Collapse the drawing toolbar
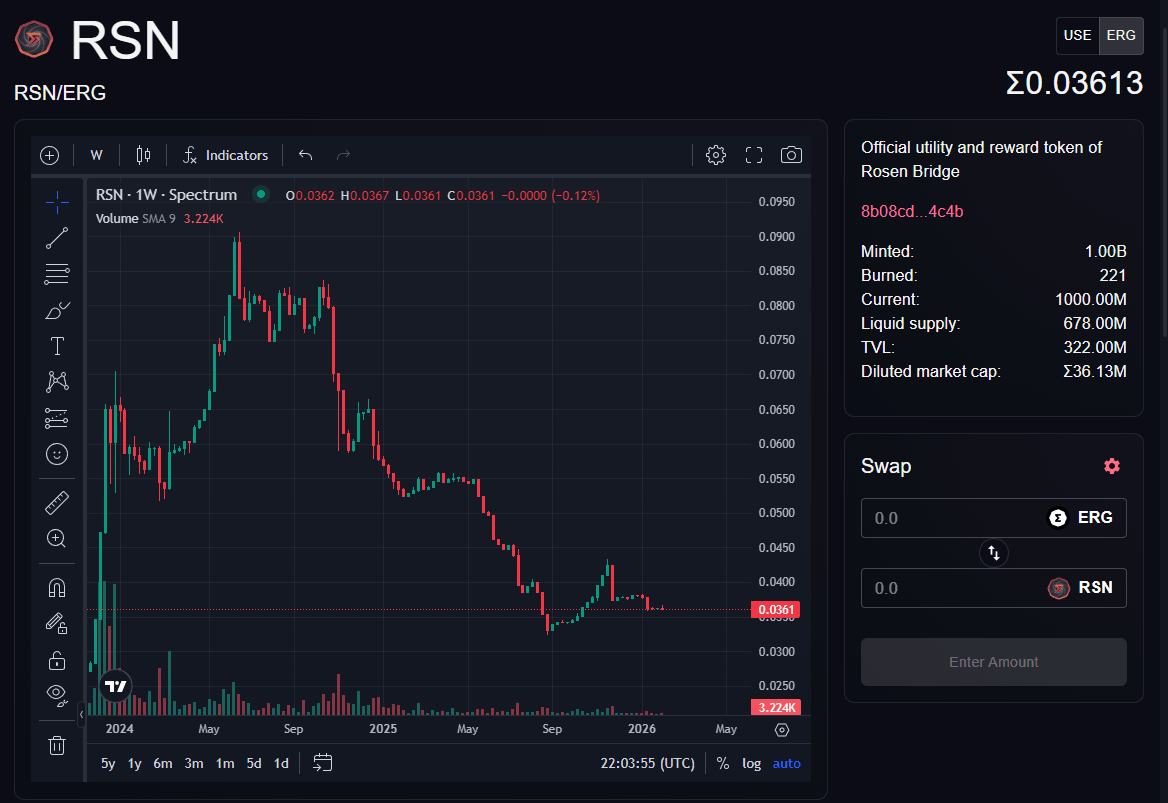 tap(82, 714)
